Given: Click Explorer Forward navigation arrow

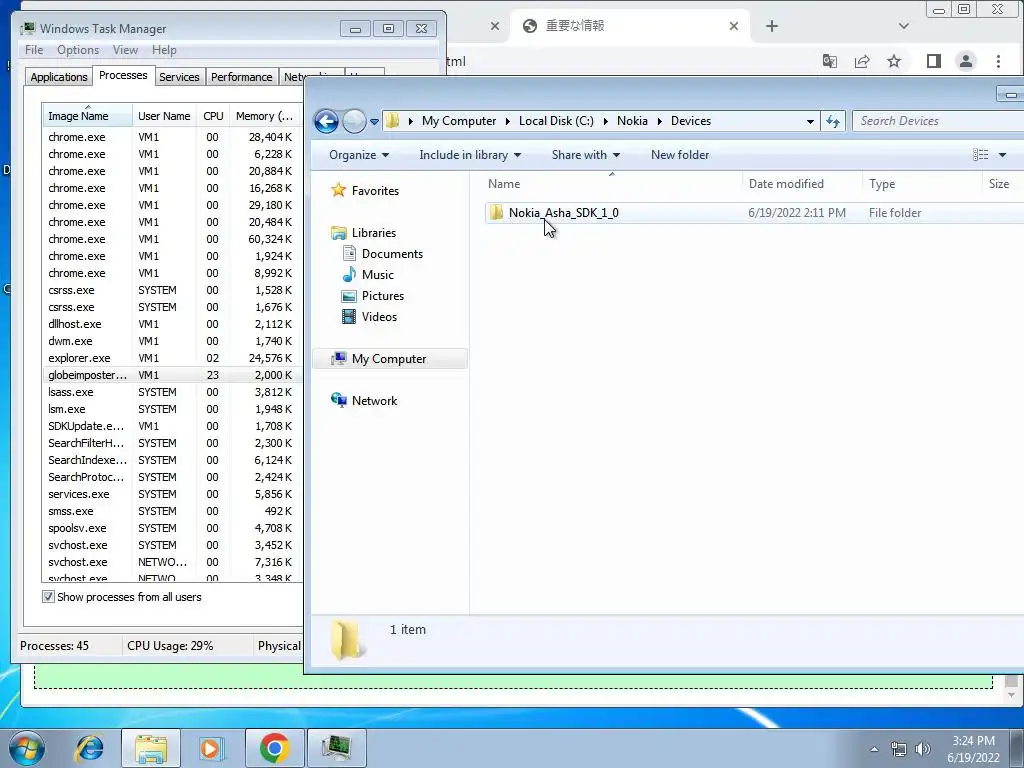Looking at the screenshot, I should 354,121.
